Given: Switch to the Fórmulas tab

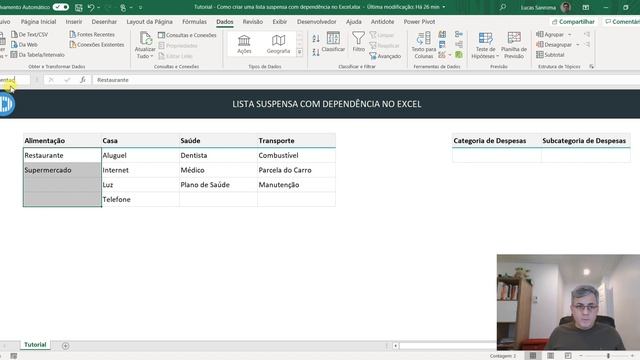Looking at the screenshot, I should click(194, 22).
